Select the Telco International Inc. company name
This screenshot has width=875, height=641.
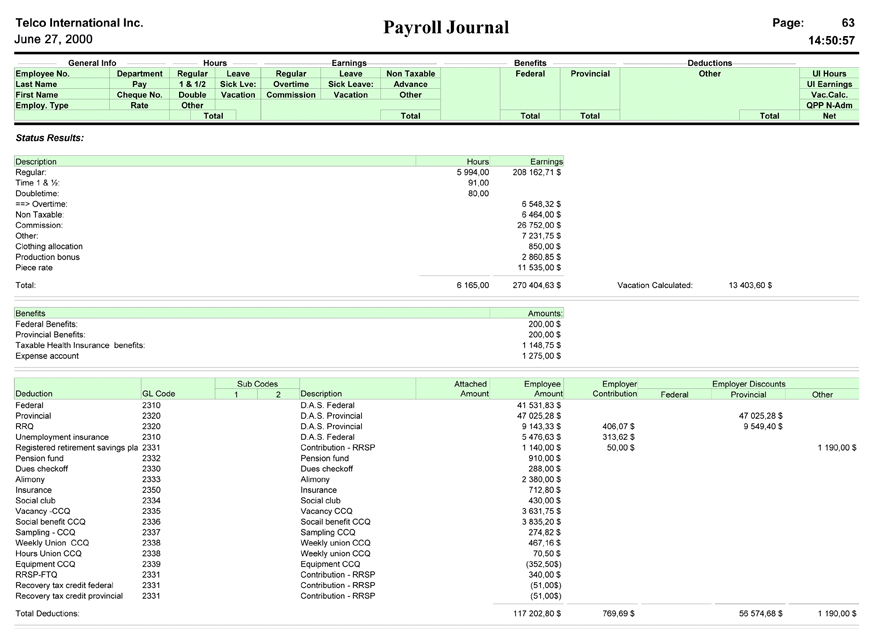click(x=80, y=22)
